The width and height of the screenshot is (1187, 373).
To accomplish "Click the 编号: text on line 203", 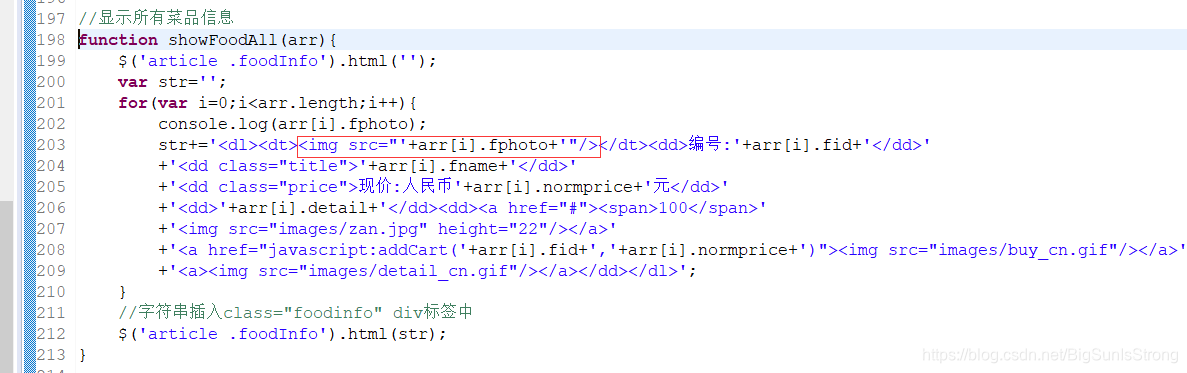I will (x=709, y=145).
